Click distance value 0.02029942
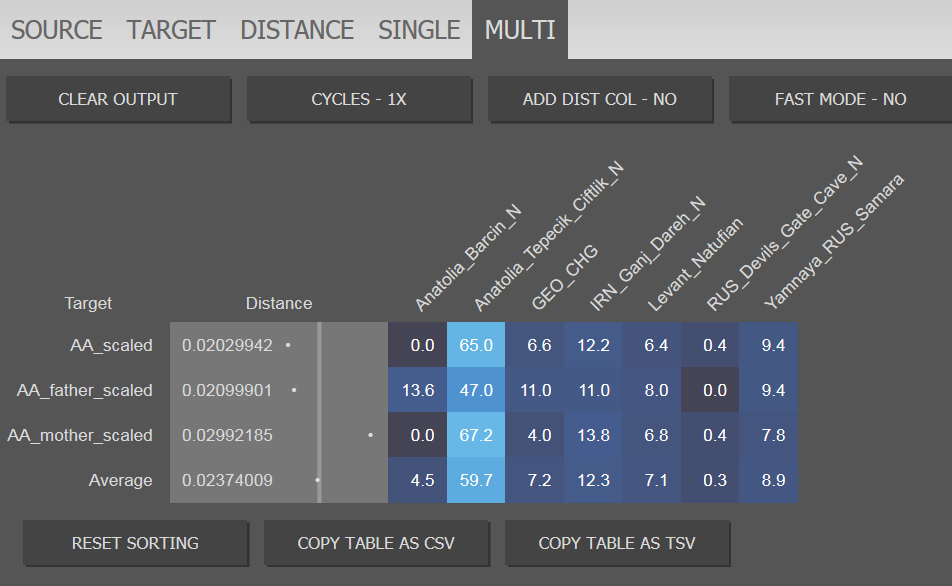 tap(227, 345)
